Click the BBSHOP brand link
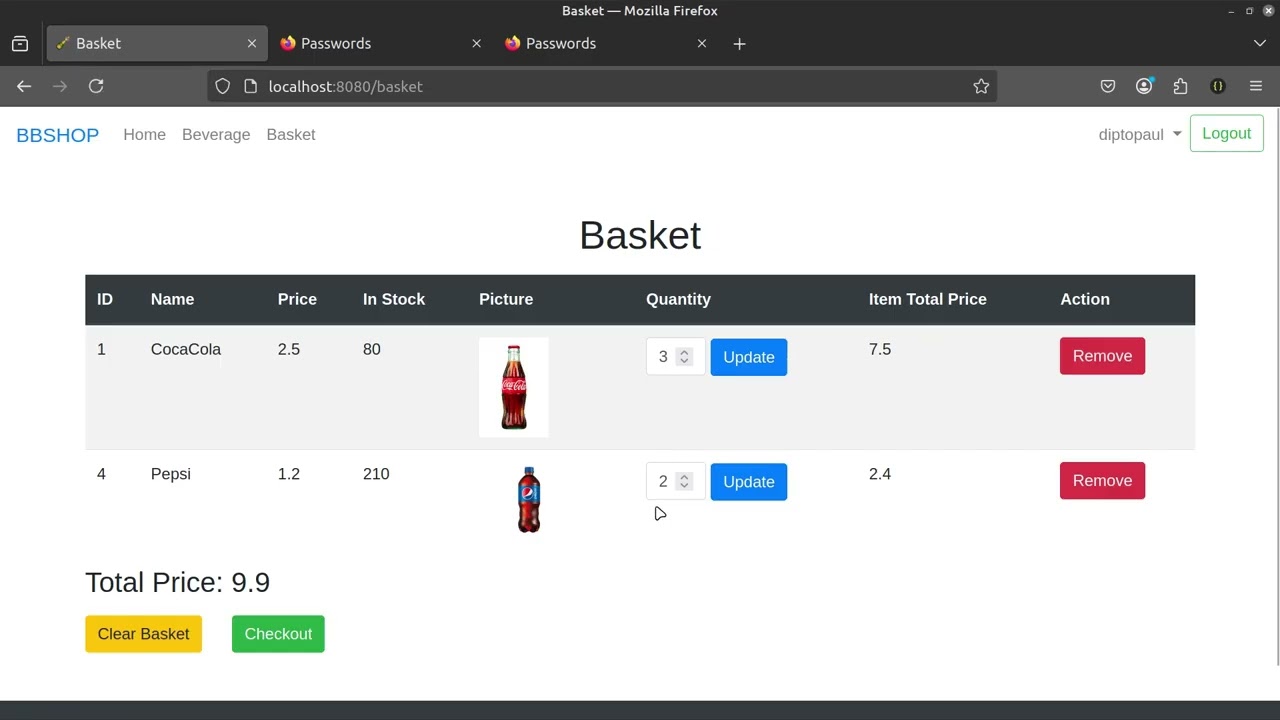The height and width of the screenshot is (720, 1280). [x=57, y=135]
